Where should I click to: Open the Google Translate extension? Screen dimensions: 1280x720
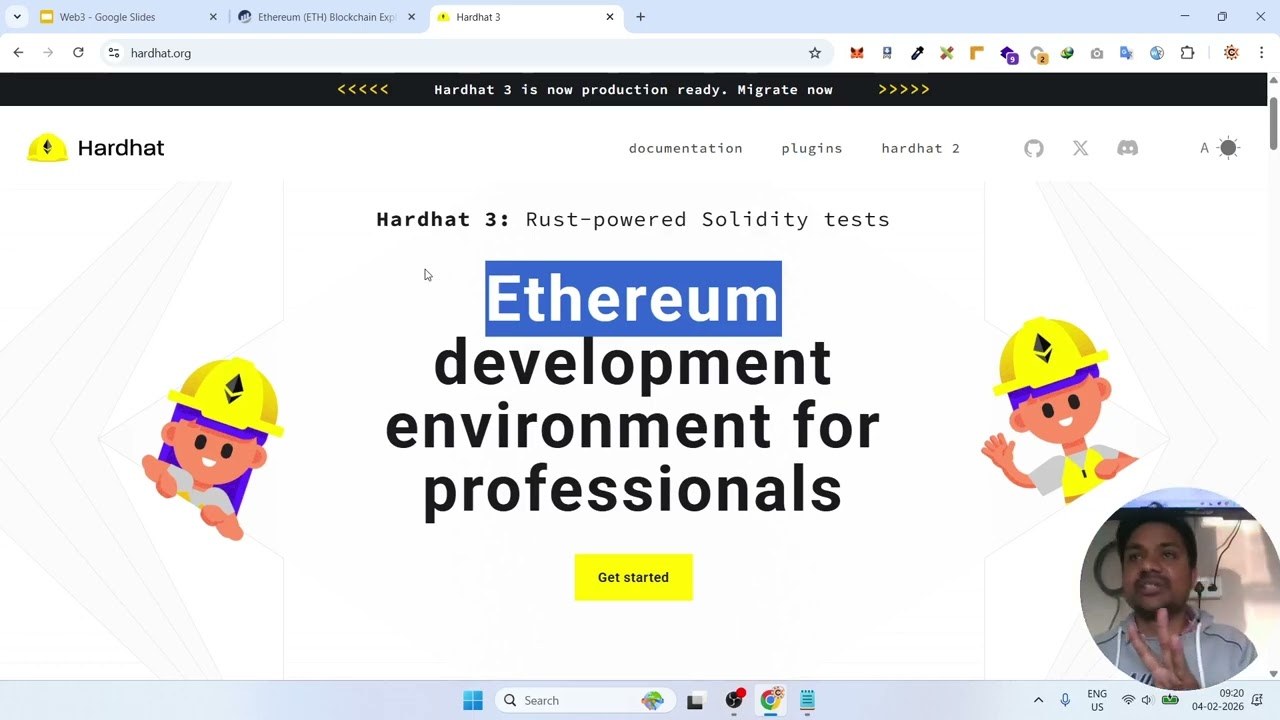tap(1127, 53)
